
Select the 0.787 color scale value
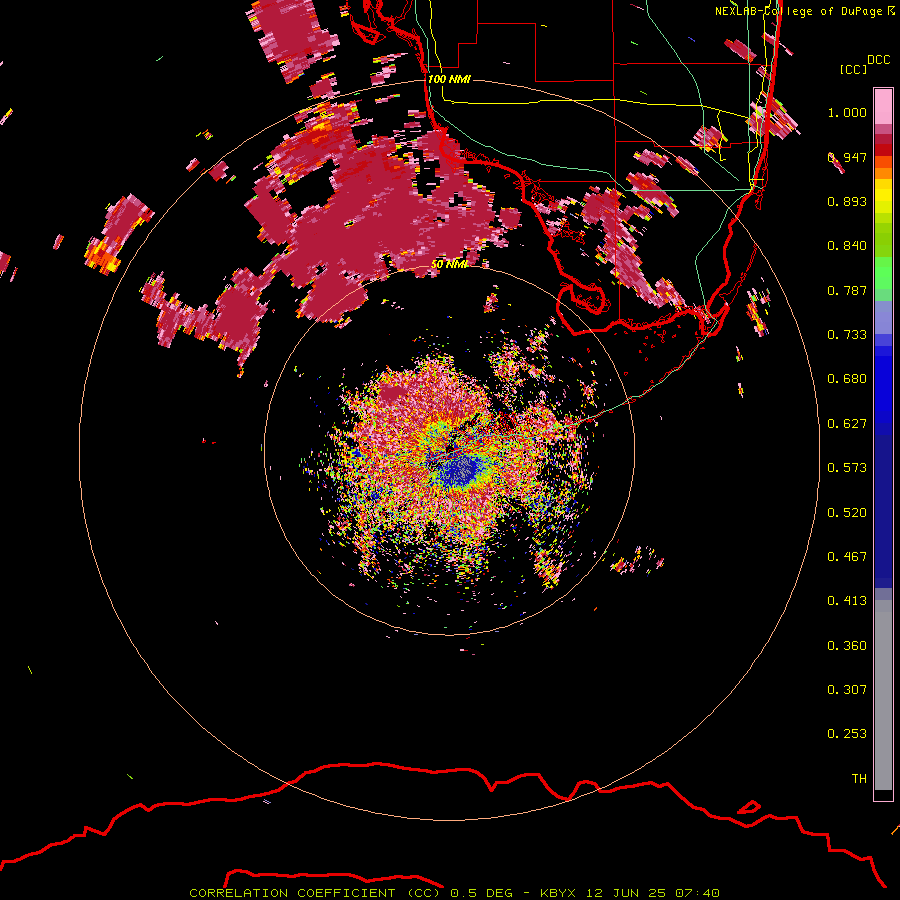coord(847,290)
